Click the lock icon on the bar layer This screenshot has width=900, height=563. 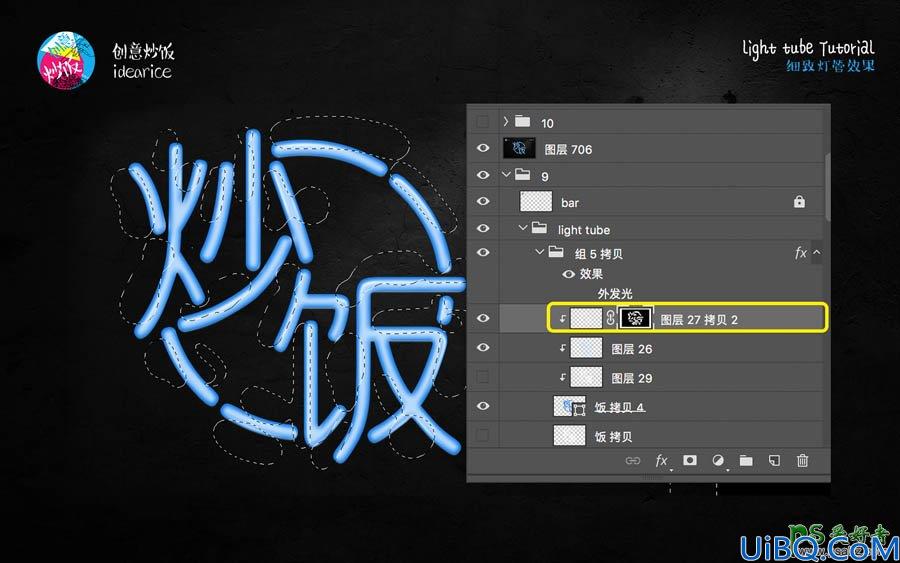pyautogui.click(x=799, y=201)
